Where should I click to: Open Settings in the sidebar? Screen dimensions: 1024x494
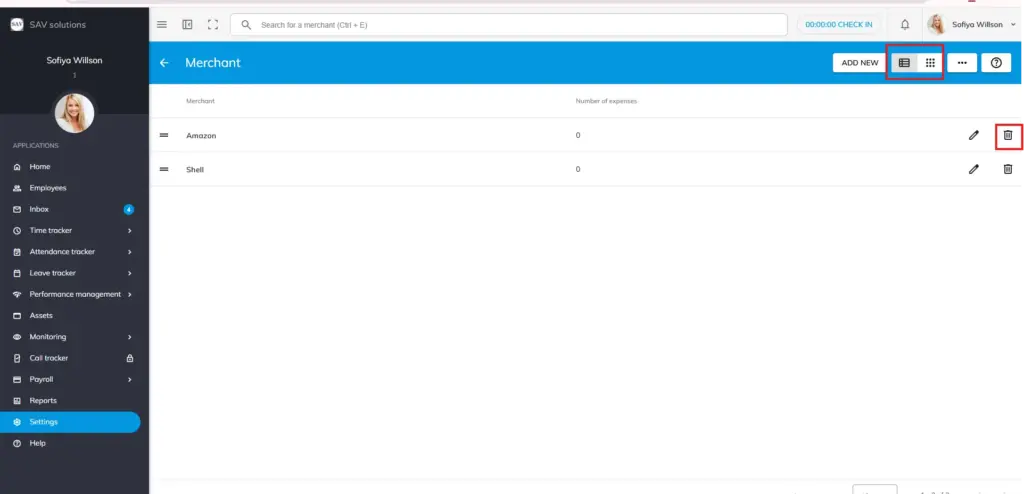coord(70,422)
